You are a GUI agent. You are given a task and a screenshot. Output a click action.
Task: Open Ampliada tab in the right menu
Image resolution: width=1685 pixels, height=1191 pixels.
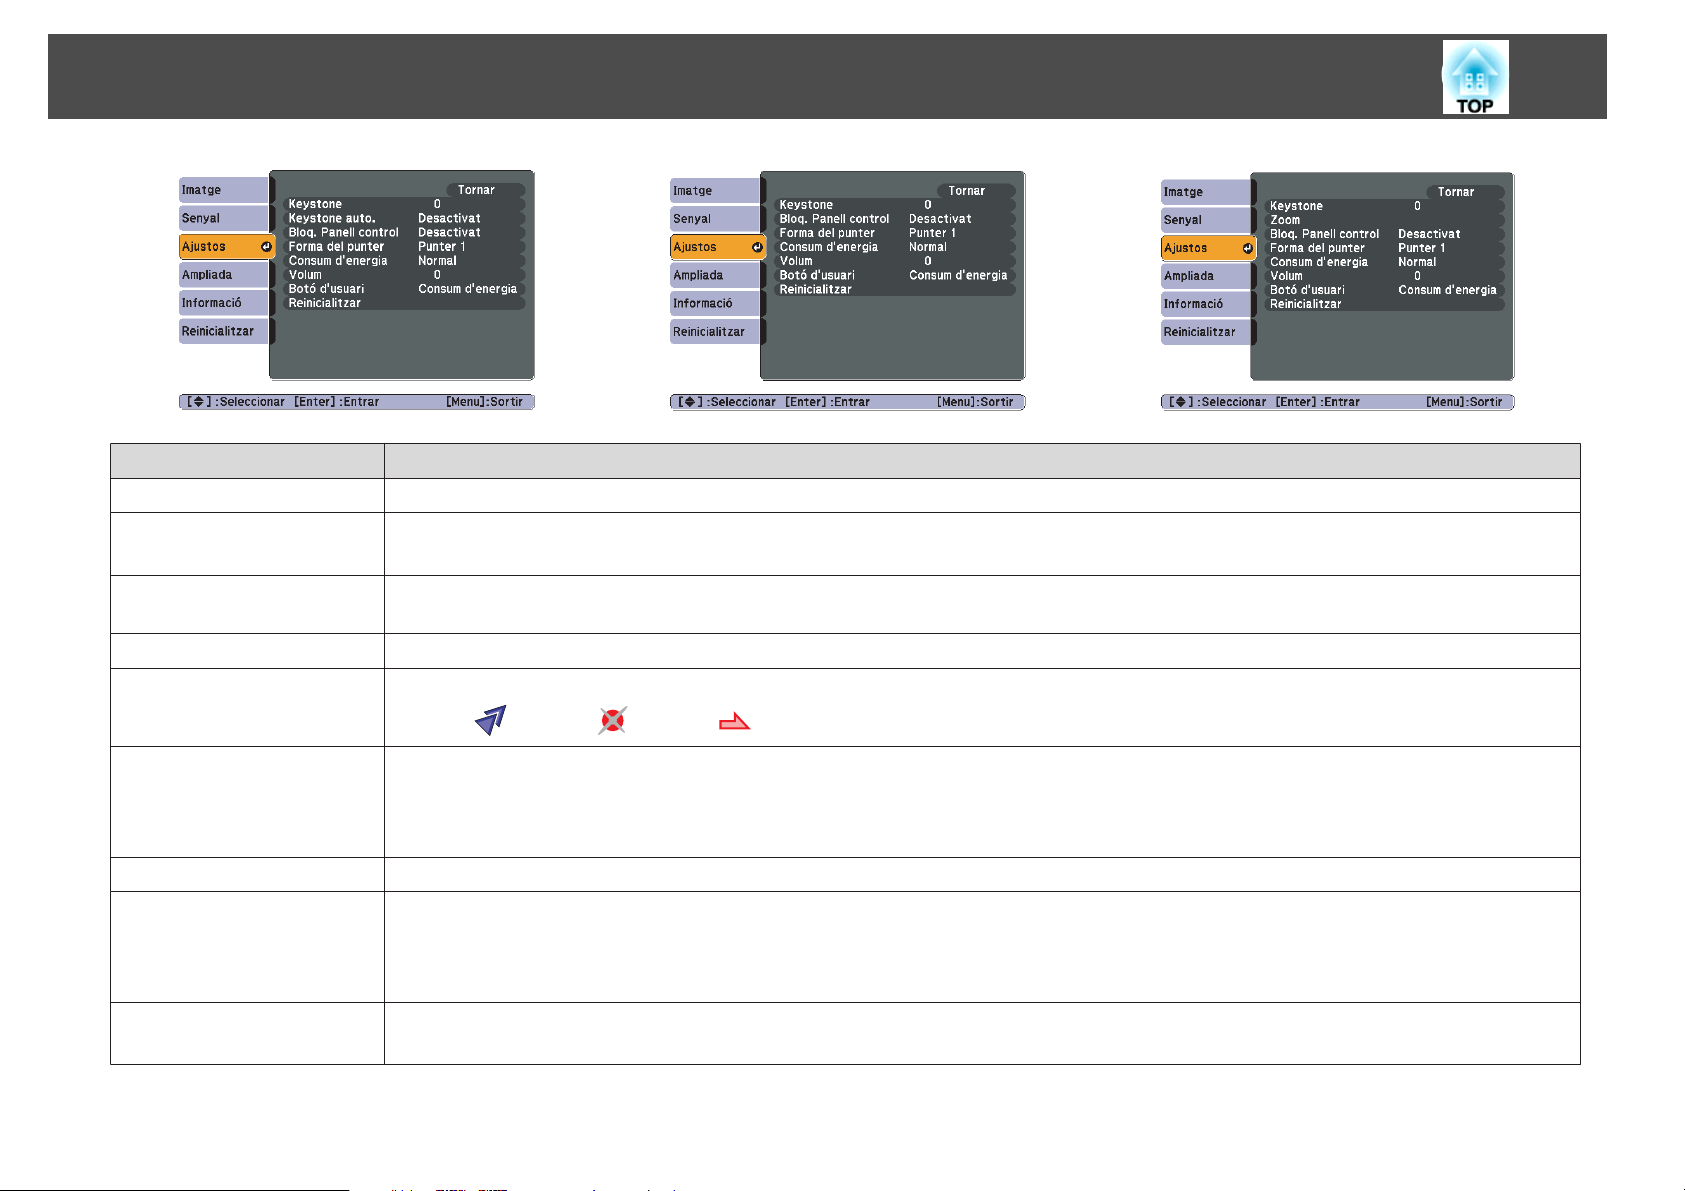click(1206, 276)
